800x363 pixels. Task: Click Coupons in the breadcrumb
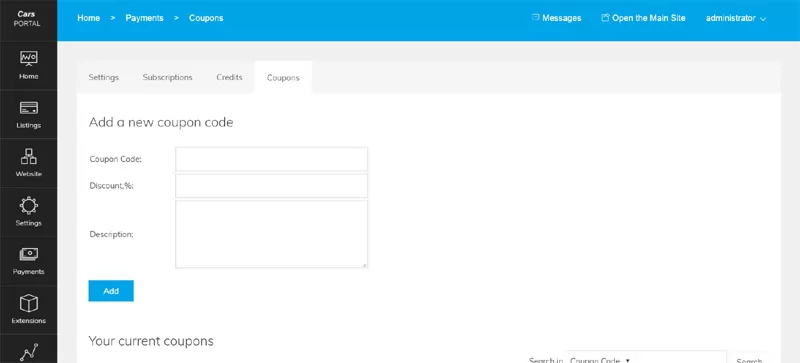click(206, 18)
